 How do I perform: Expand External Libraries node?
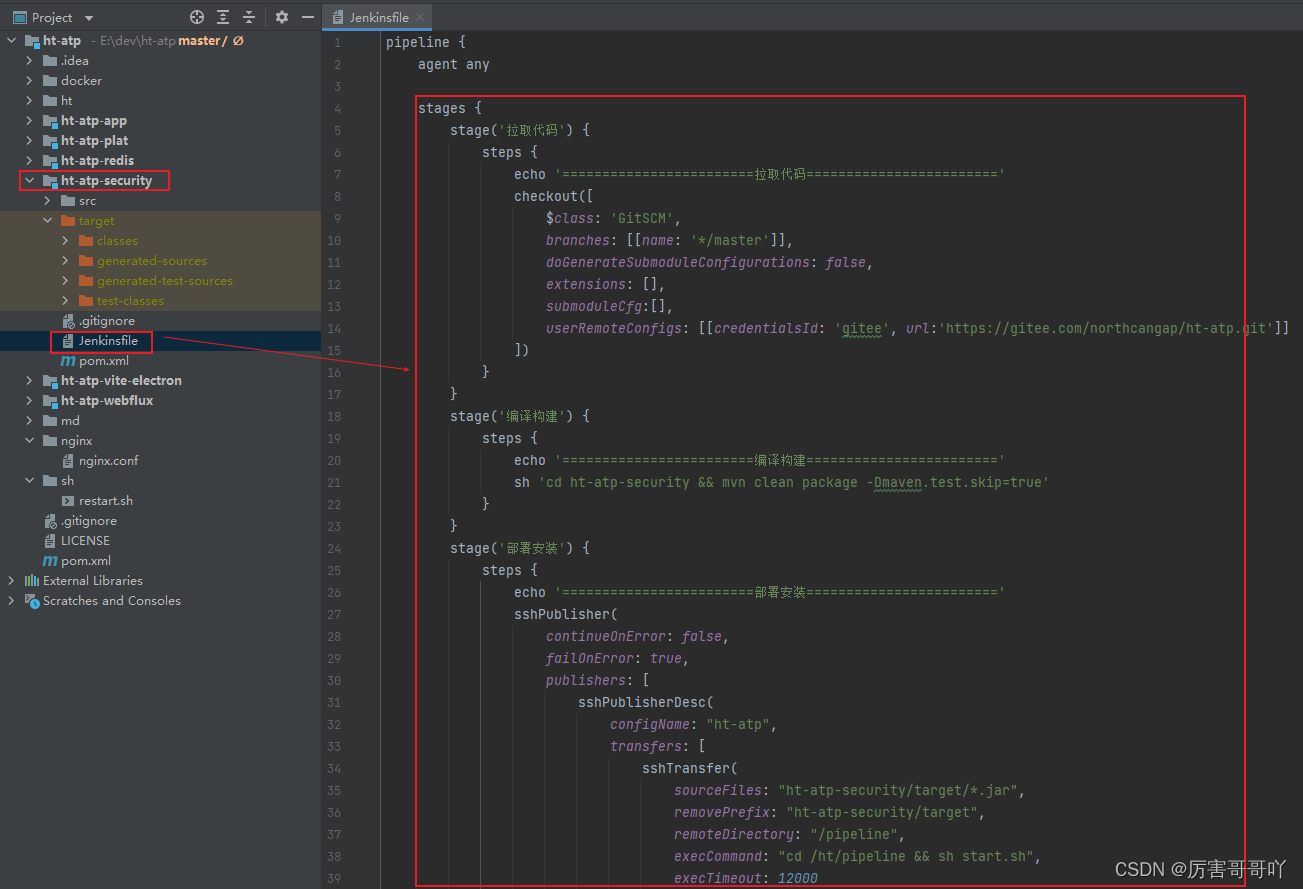[x=11, y=581]
